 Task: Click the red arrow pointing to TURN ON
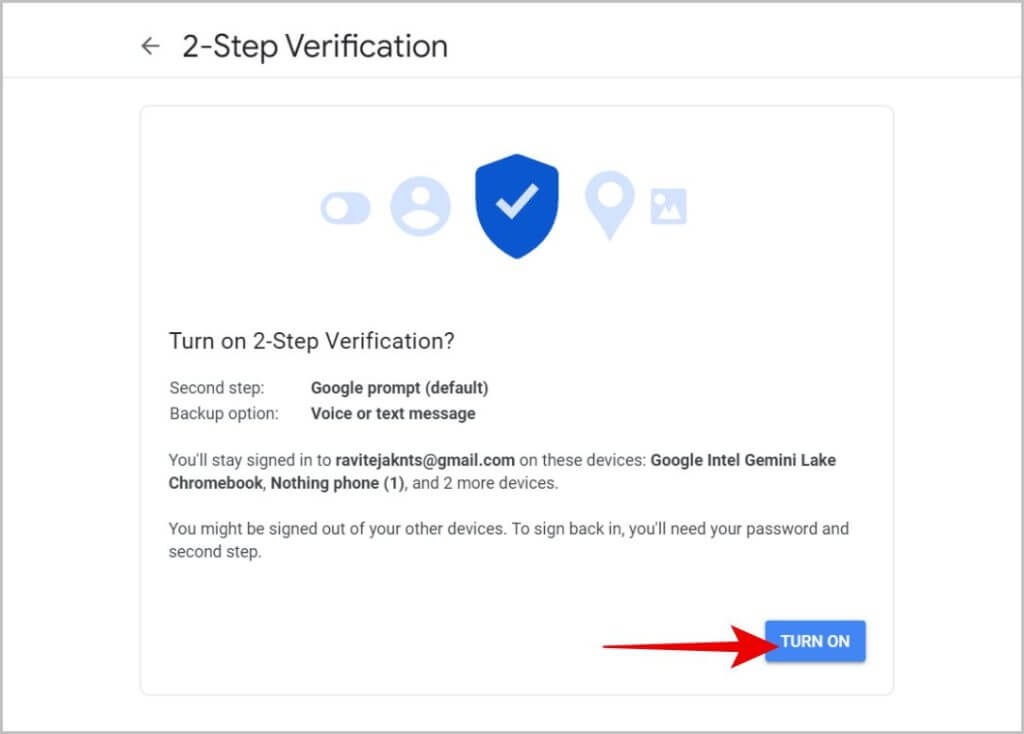(x=682, y=645)
